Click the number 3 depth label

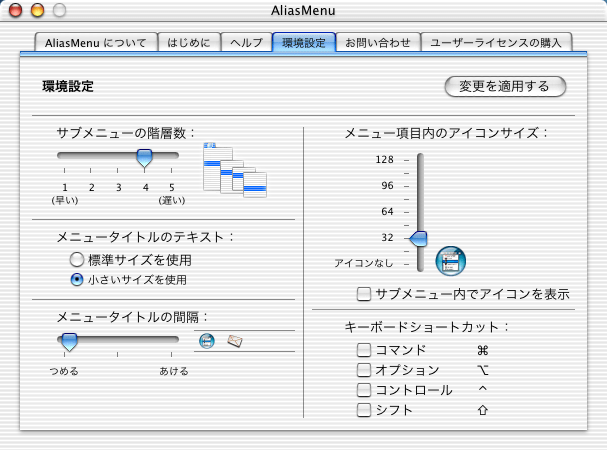pos(119,187)
